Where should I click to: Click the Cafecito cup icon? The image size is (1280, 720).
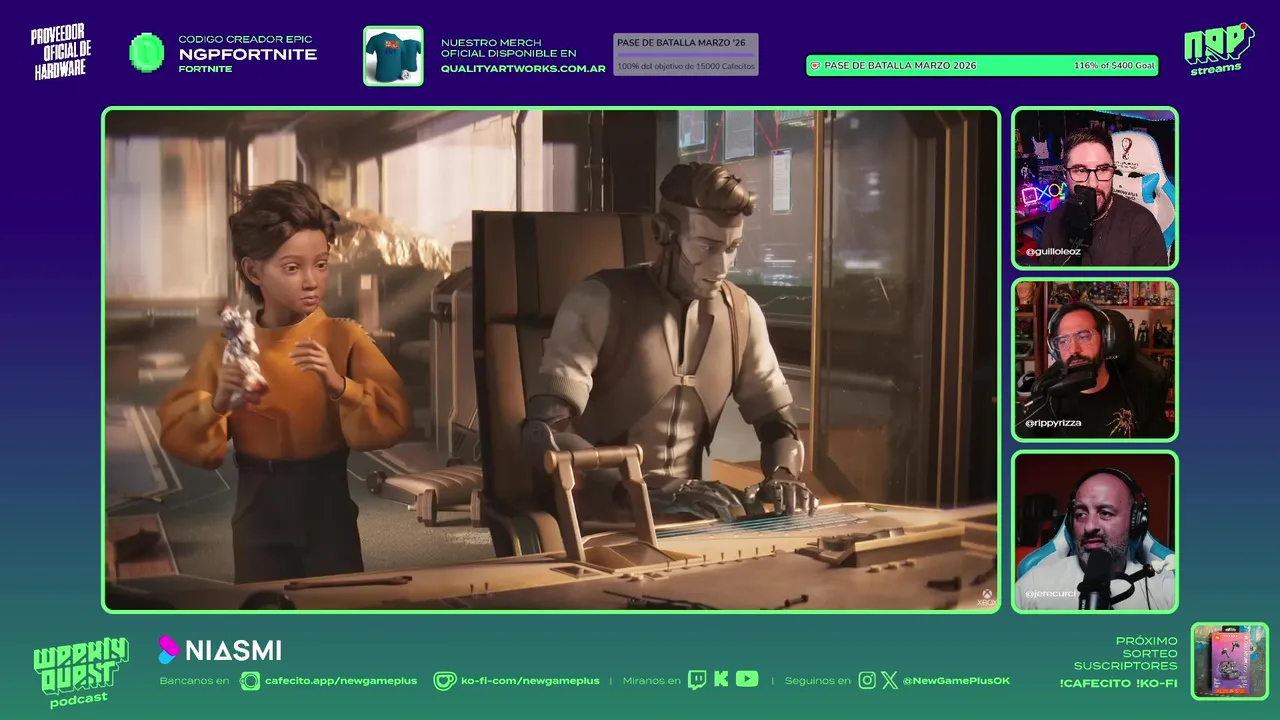pos(250,681)
